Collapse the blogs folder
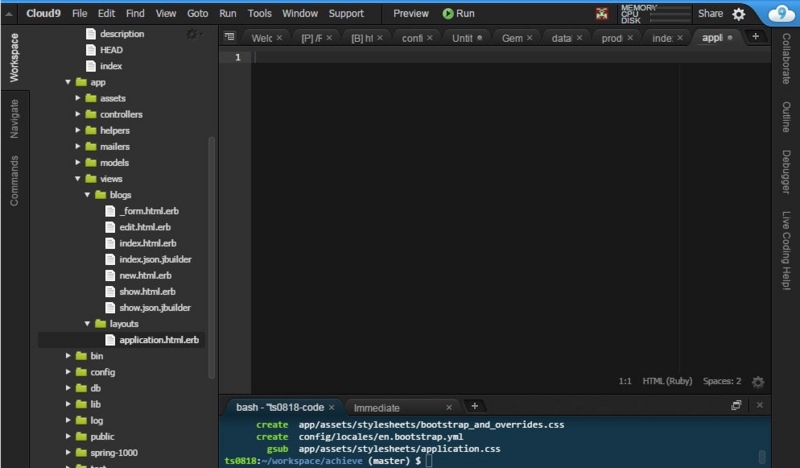The width and height of the screenshot is (800, 468). [87, 194]
